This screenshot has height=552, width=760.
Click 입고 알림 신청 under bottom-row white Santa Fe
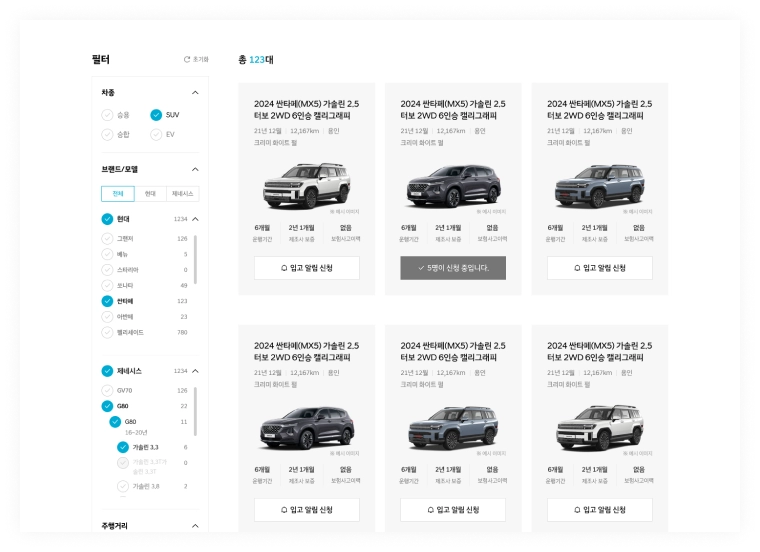coord(600,510)
